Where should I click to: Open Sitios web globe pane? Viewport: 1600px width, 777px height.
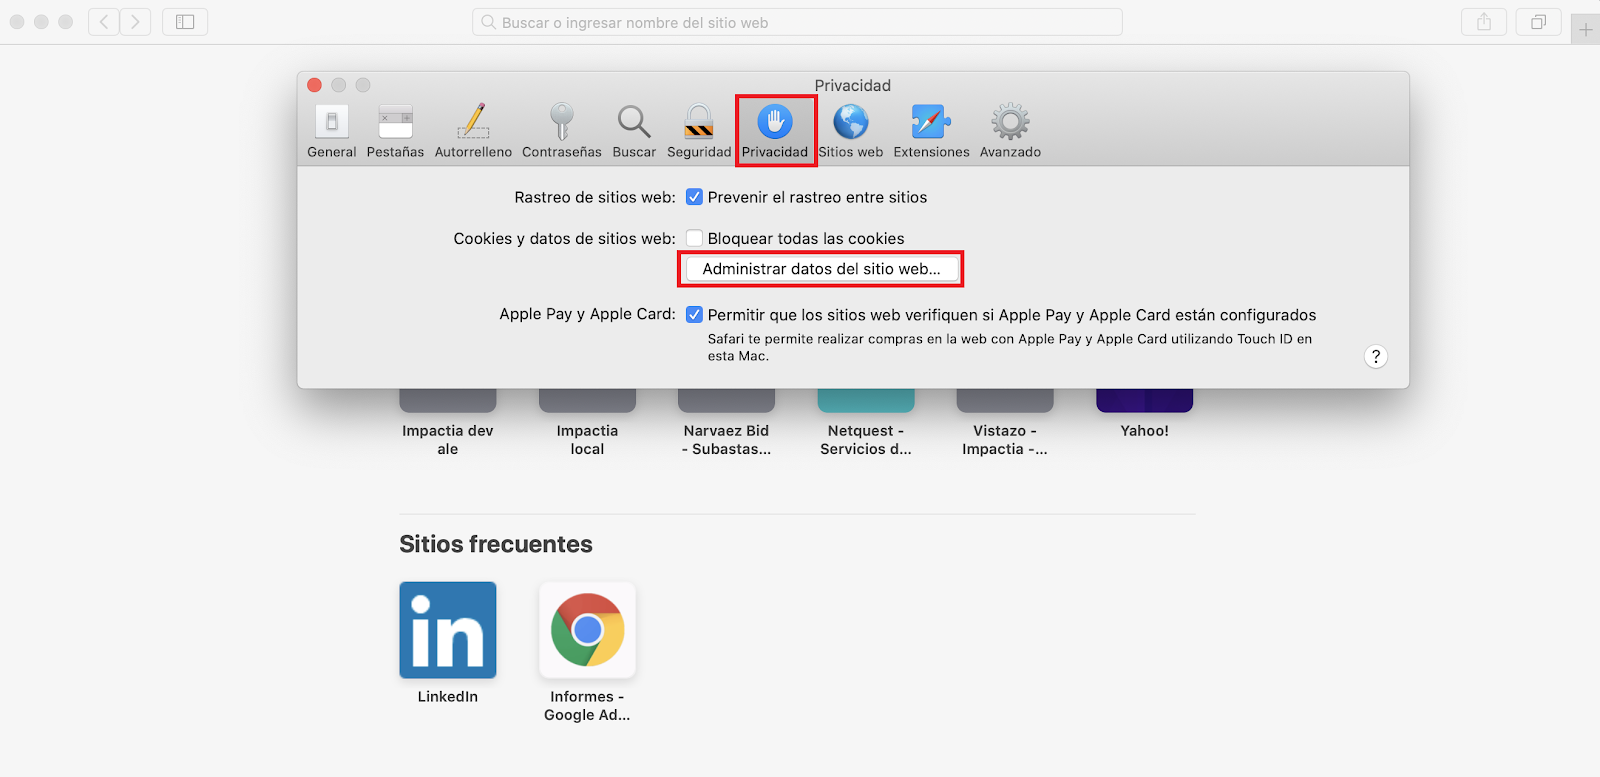(x=850, y=131)
